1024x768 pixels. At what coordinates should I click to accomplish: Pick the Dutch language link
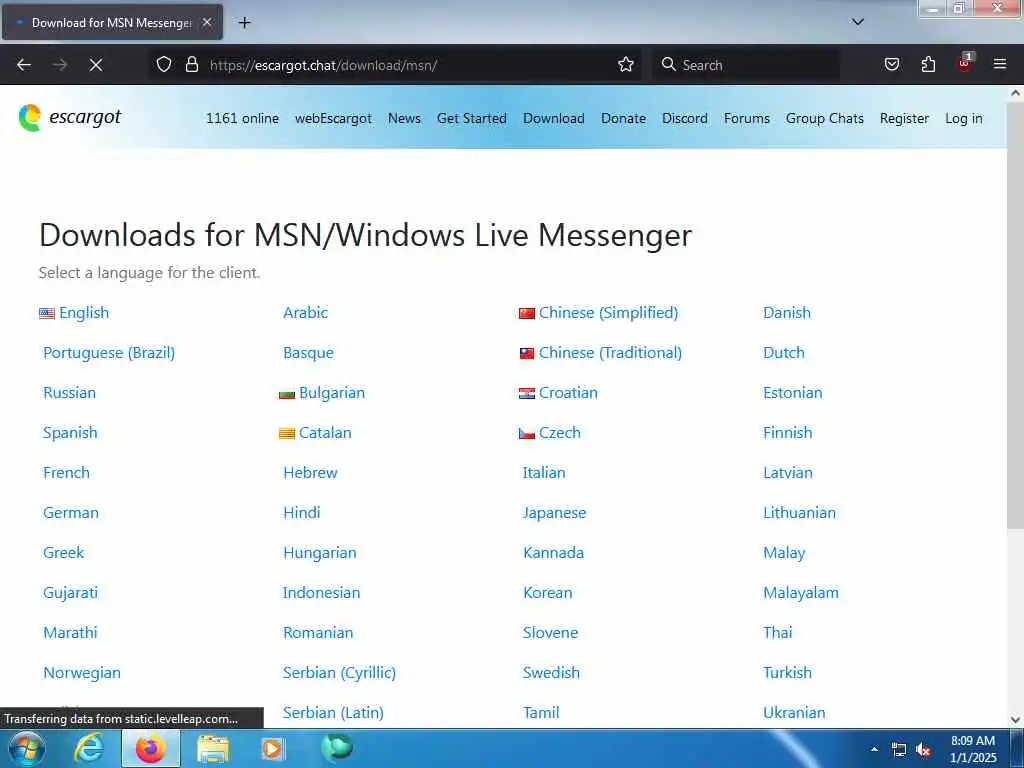pos(784,353)
